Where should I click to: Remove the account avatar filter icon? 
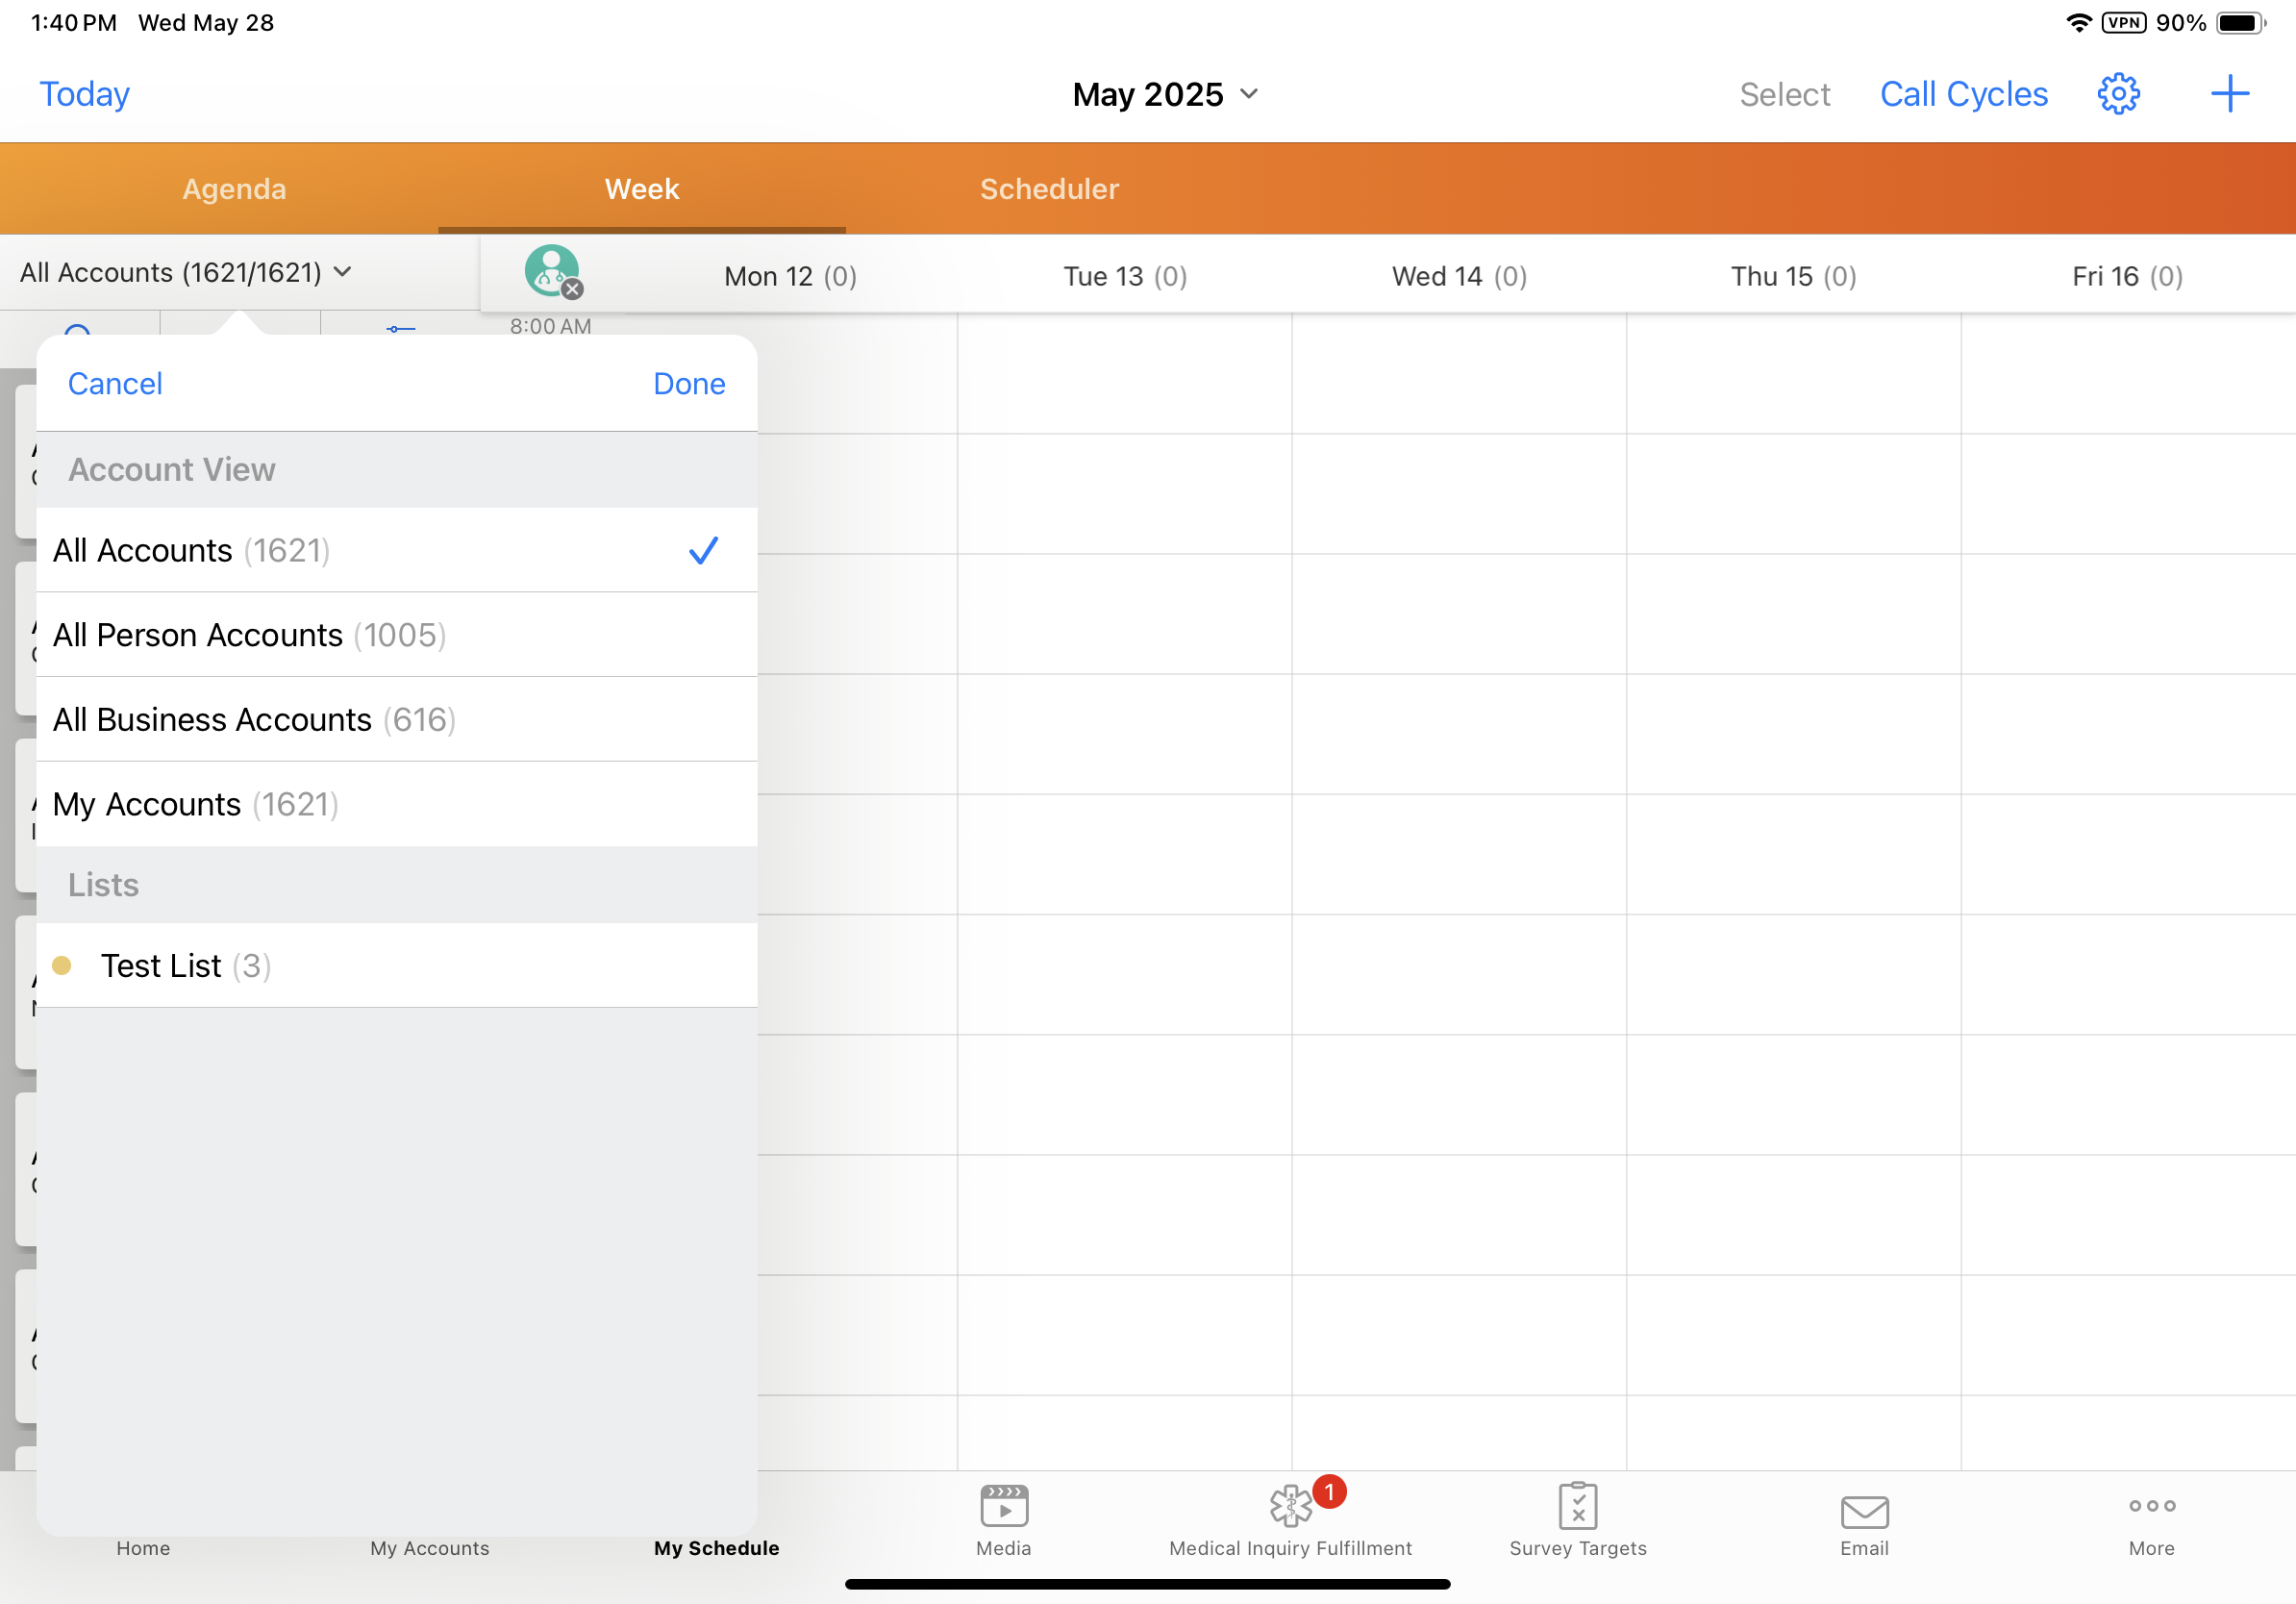coord(572,289)
